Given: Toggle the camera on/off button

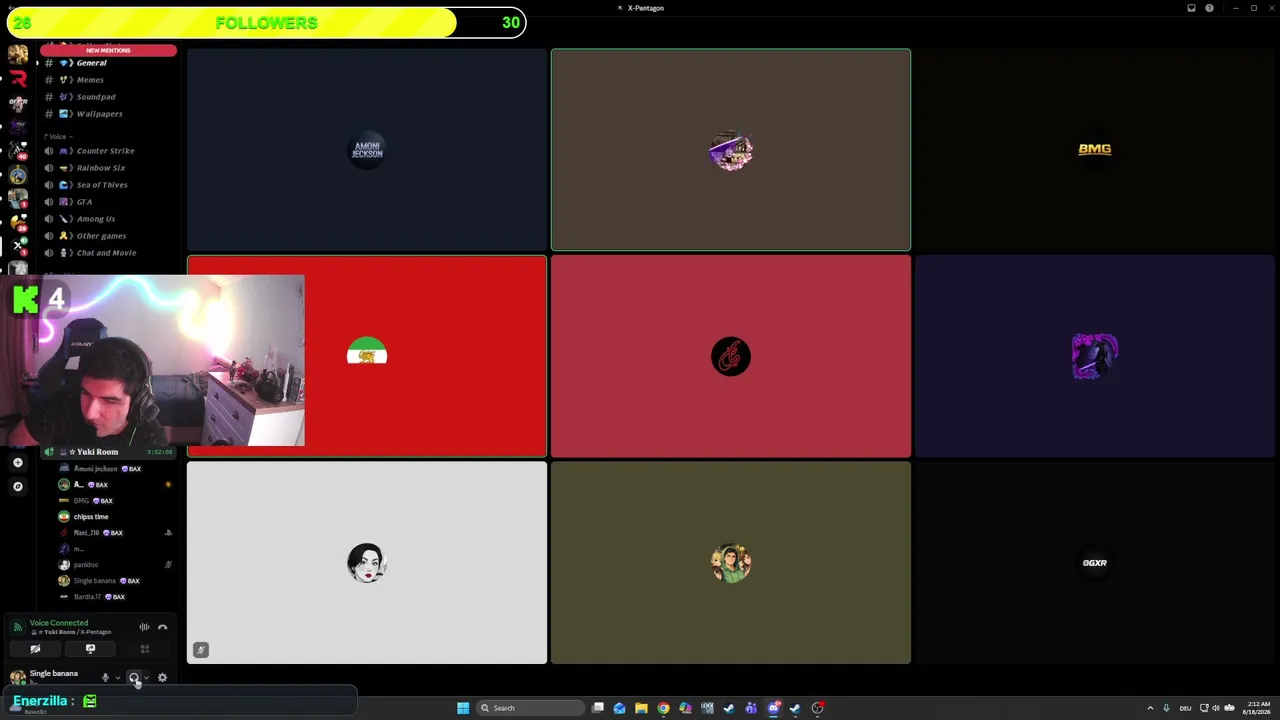Looking at the screenshot, I should [x=35, y=649].
